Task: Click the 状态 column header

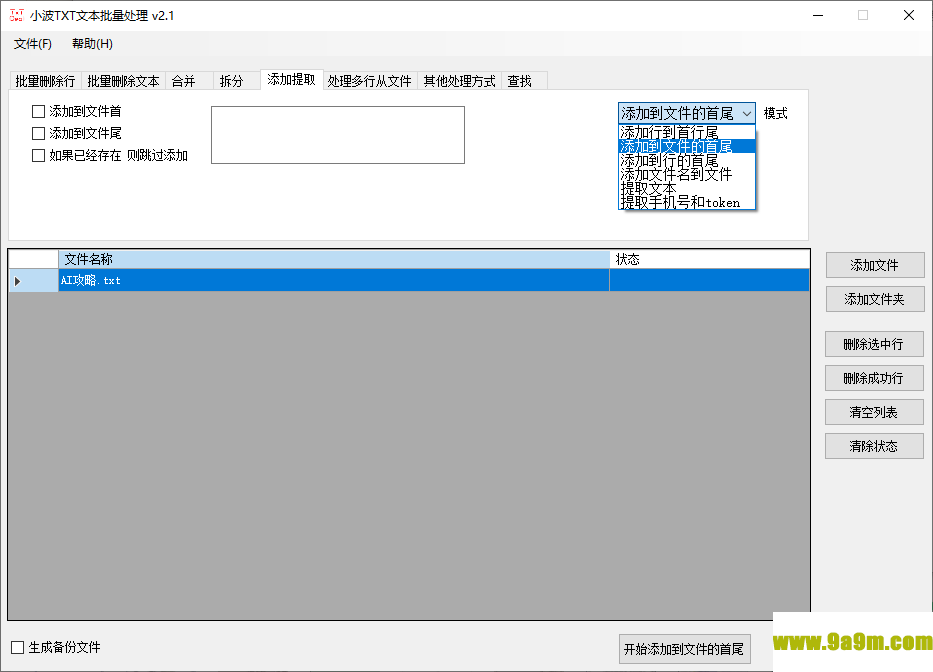Action: coord(709,260)
